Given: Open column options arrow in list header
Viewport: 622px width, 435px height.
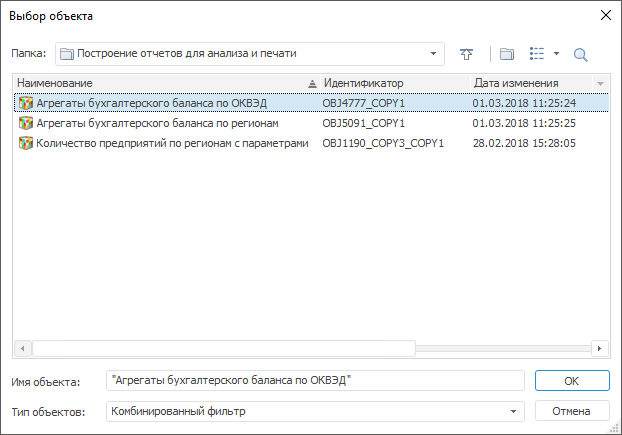Looking at the screenshot, I should point(600,83).
